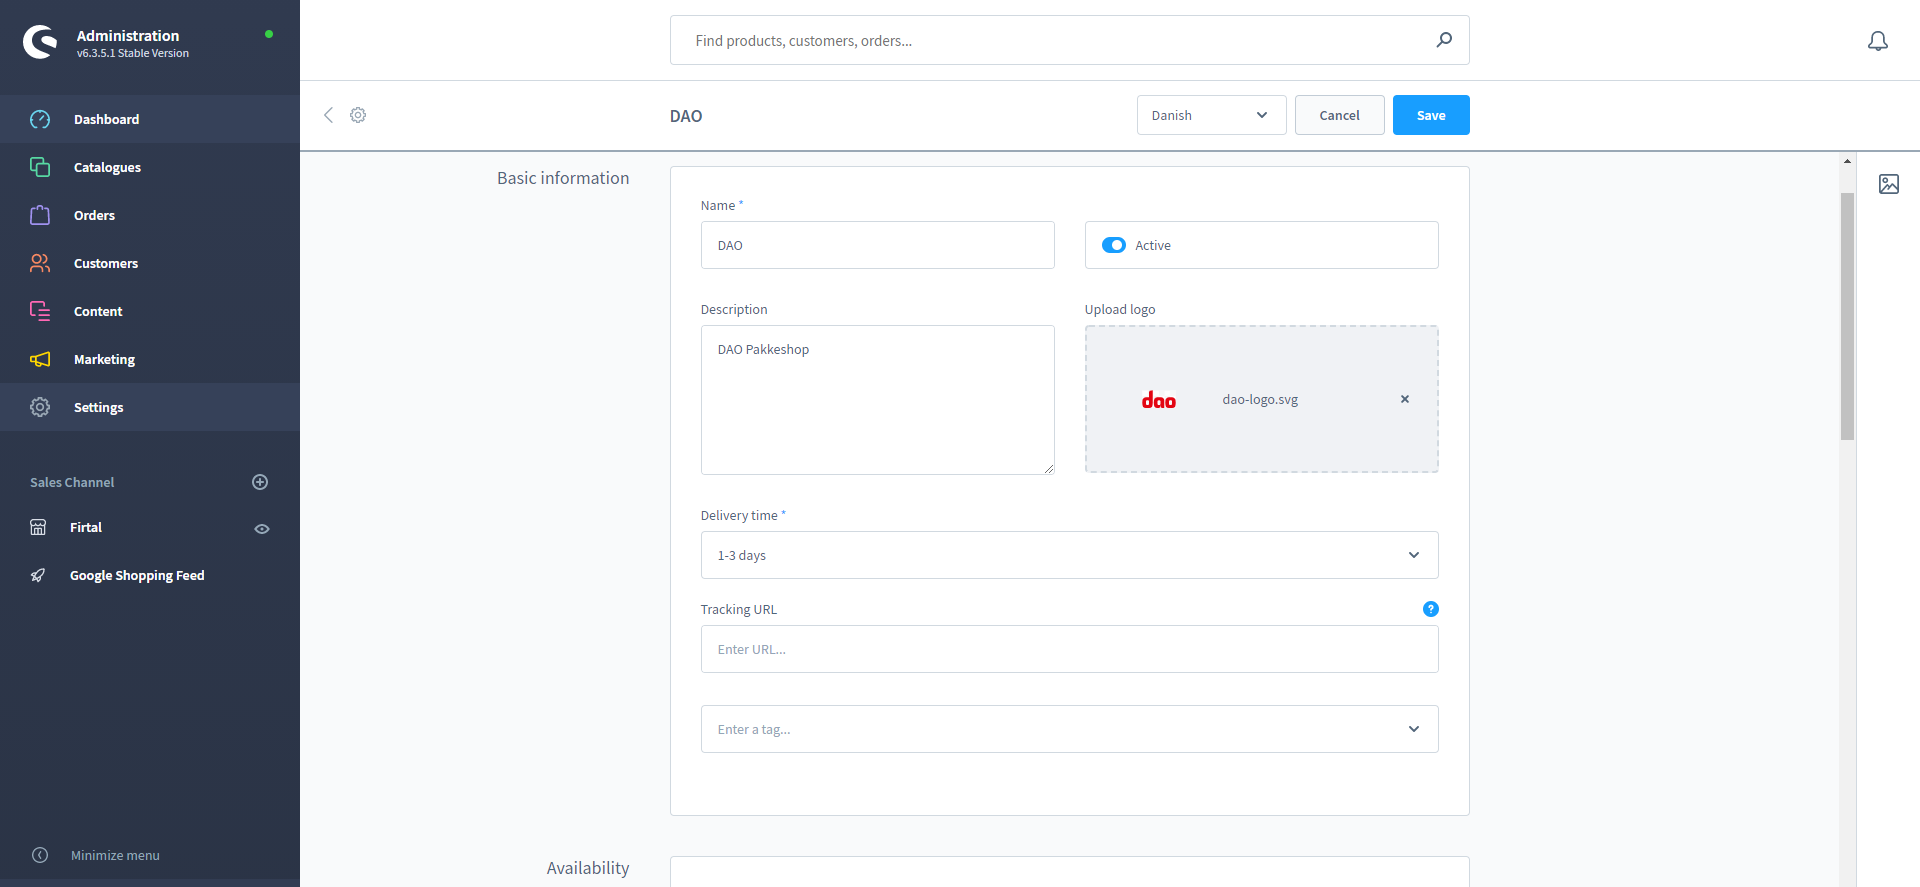The image size is (1920, 887).
Task: Open the Dashboard speedometer icon
Action: coord(40,119)
